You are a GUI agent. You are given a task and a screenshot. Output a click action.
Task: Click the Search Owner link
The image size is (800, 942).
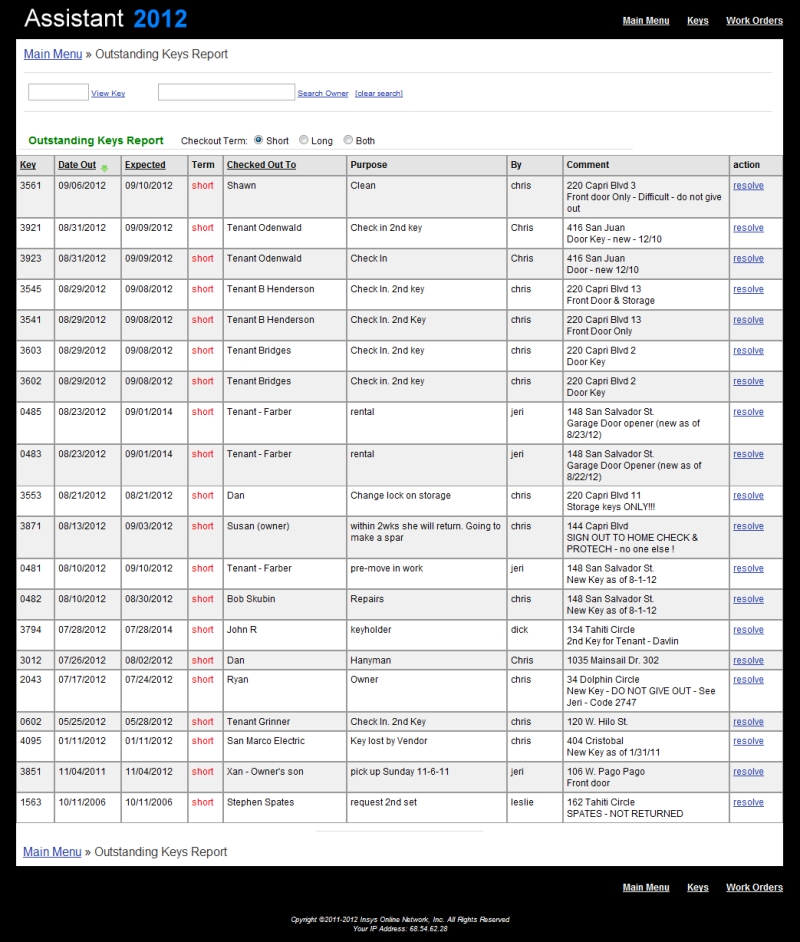point(323,94)
